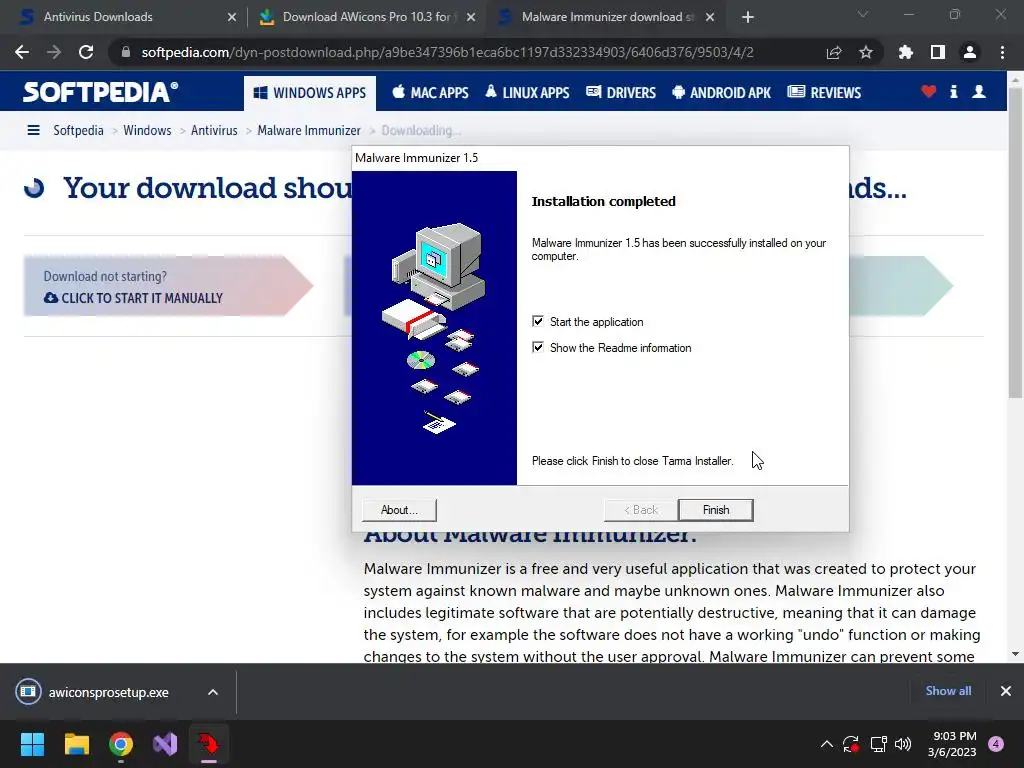Click the red heart icon in Softpedia header
Screen dimensions: 1024x768
tap(929, 92)
